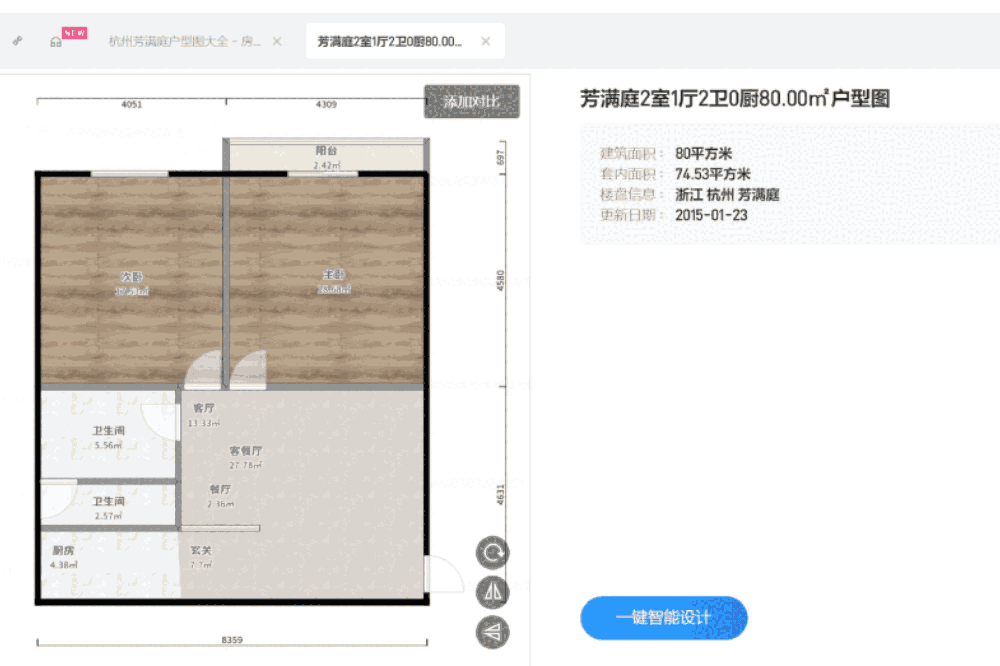Click the 客厅 living room label

pyautogui.click(x=203, y=408)
